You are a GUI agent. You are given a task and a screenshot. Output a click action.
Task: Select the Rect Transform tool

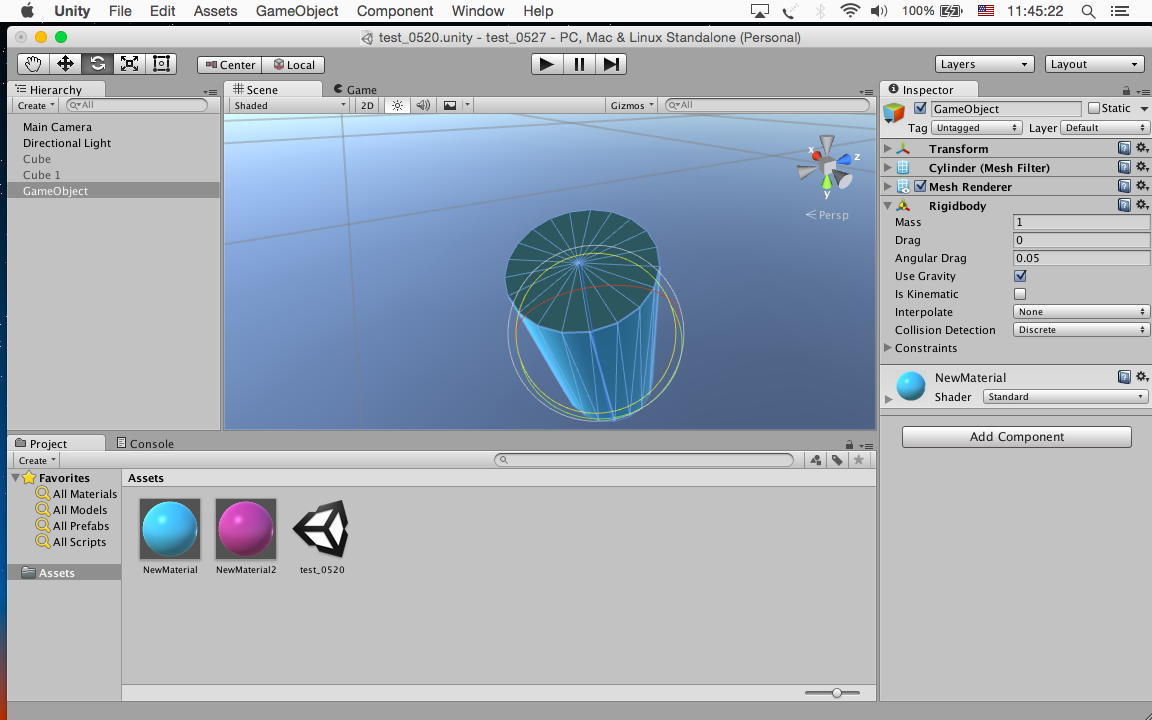tap(161, 64)
